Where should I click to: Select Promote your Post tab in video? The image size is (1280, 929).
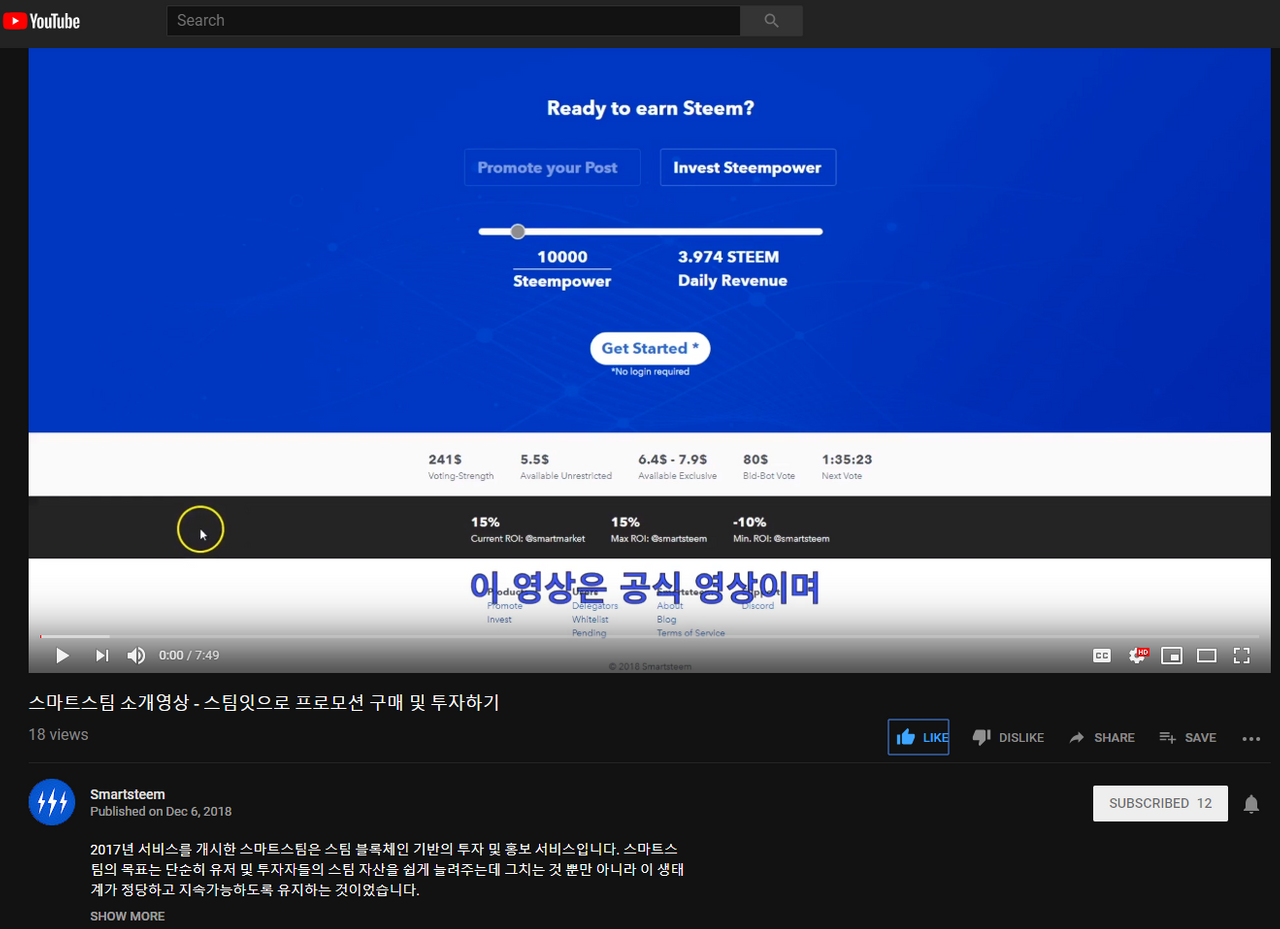(x=552, y=167)
